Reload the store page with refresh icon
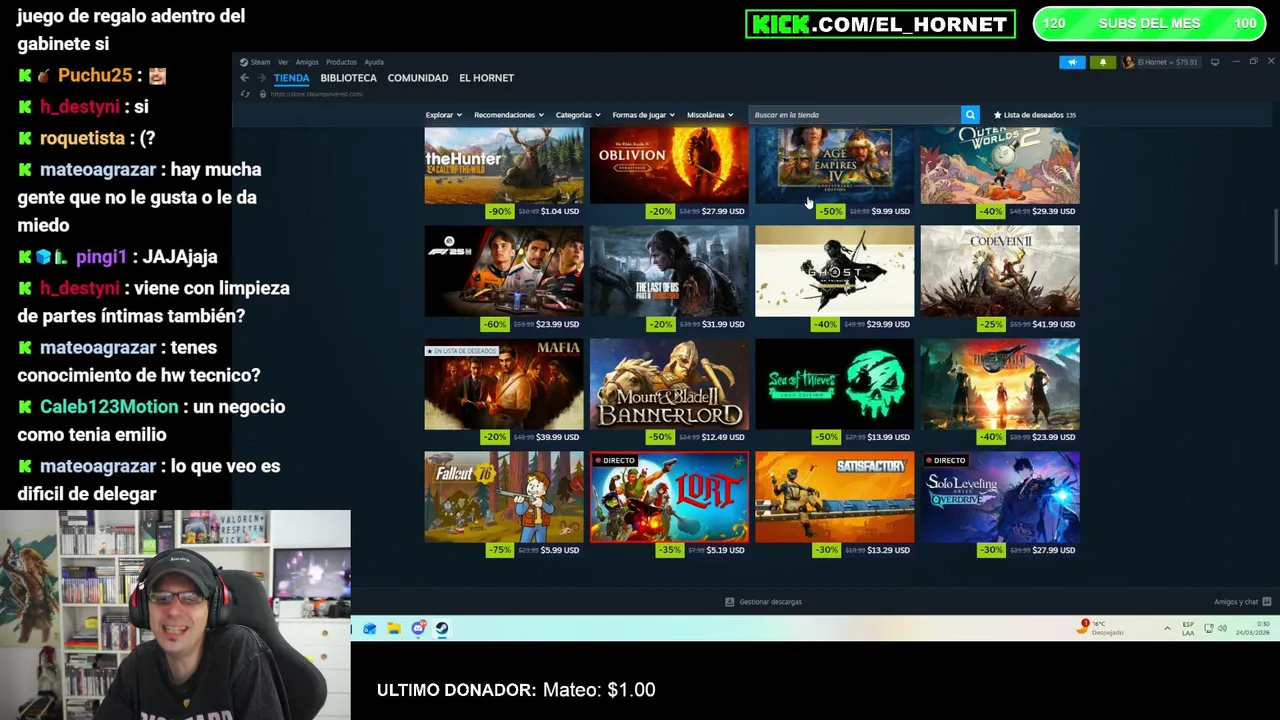Screen dimensions: 1280x720 pos(244,94)
